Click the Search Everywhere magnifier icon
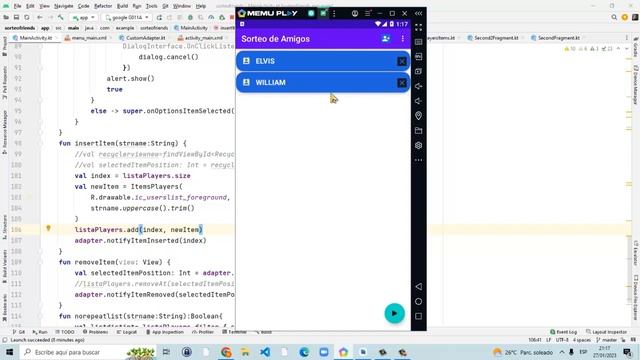The width and height of the screenshot is (640, 360). pyautogui.click(x=614, y=17)
